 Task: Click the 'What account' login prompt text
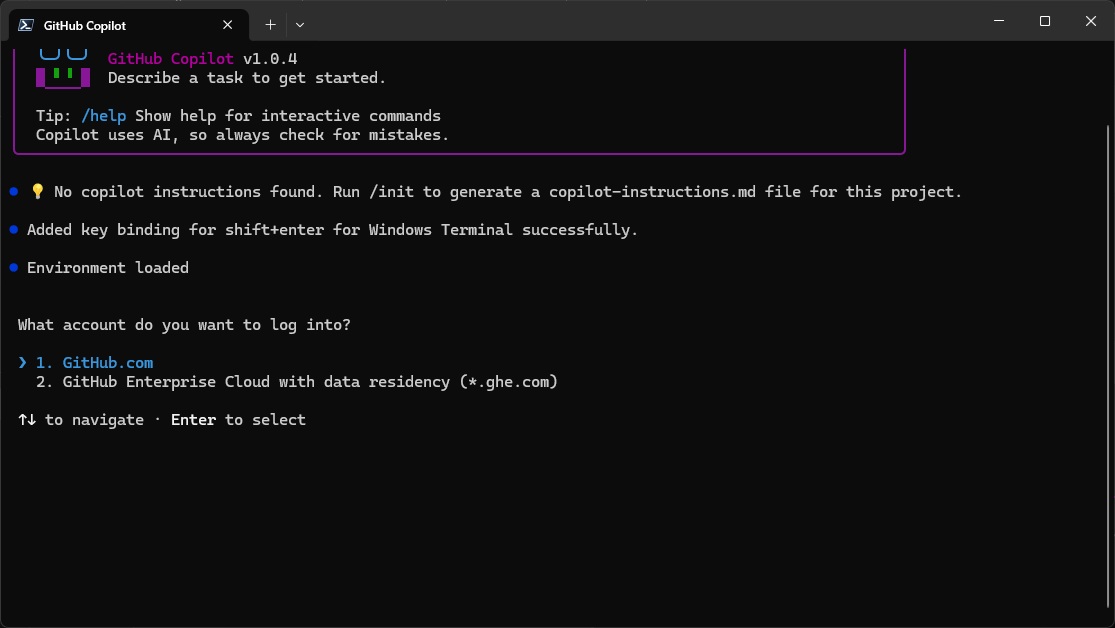(x=184, y=325)
